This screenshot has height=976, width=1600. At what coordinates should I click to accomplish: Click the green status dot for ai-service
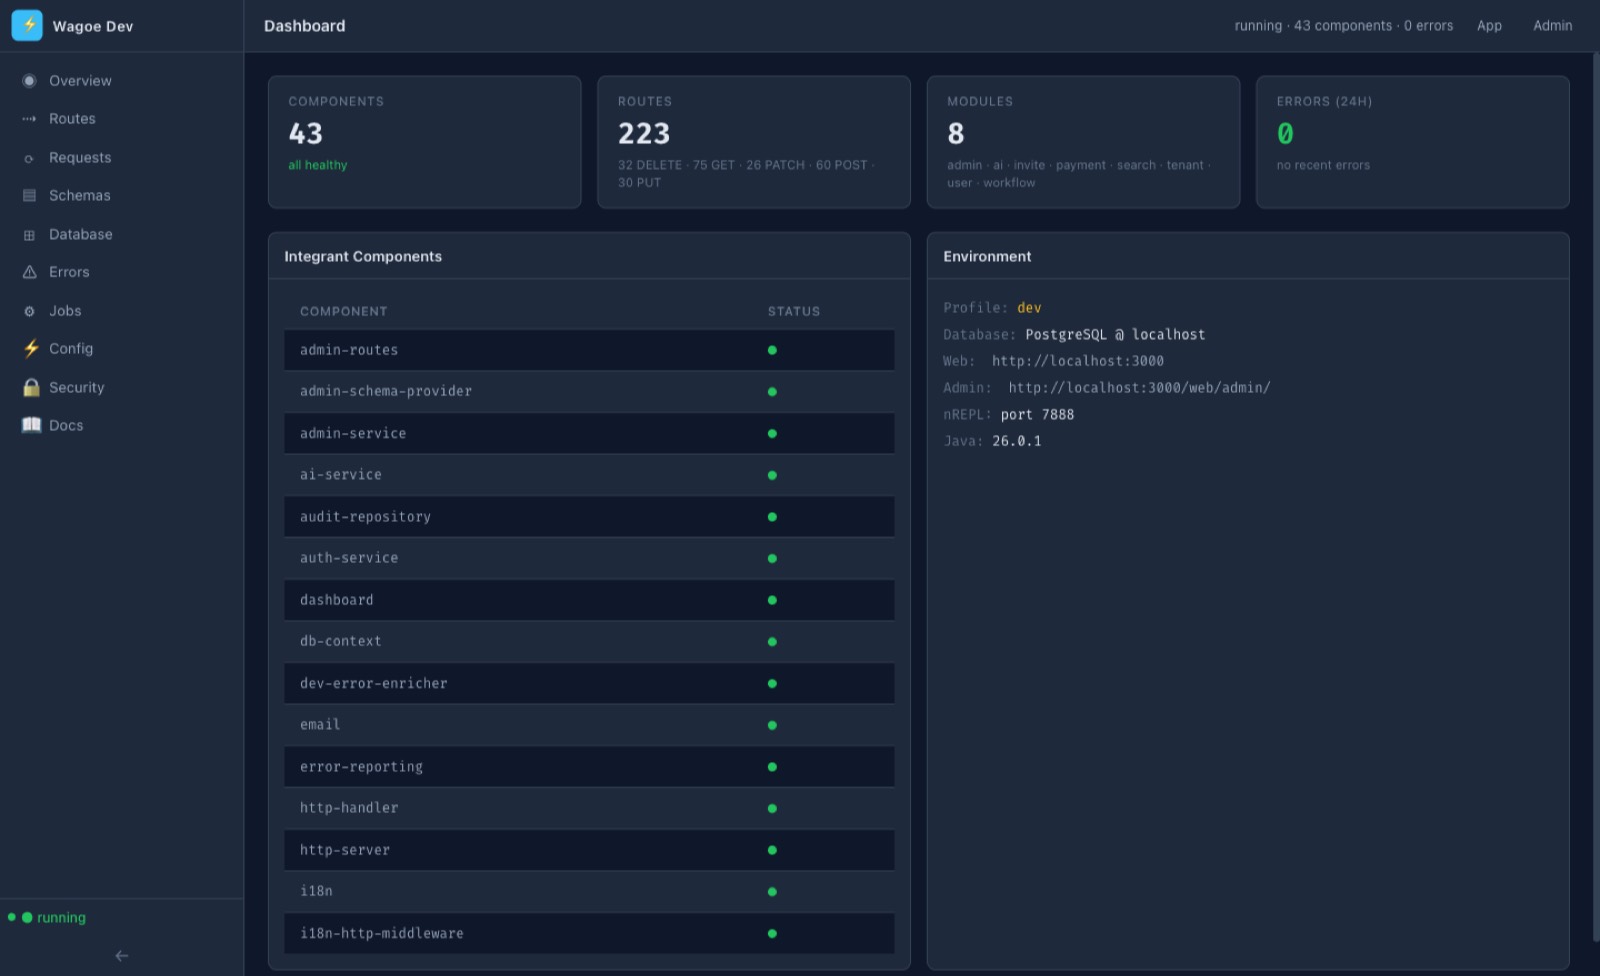772,475
